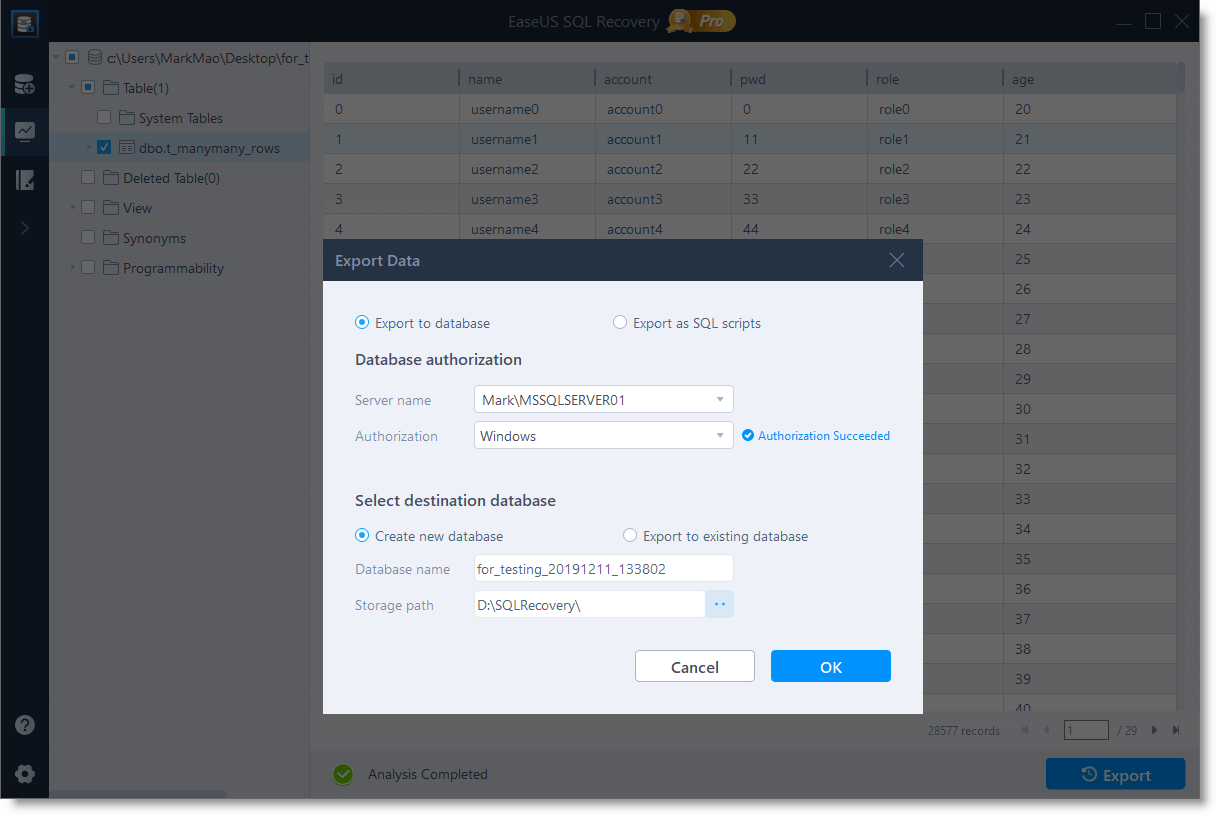Click the left panel horizontal scrollbar
The width and height of the screenshot is (1216, 815).
pos(138,795)
